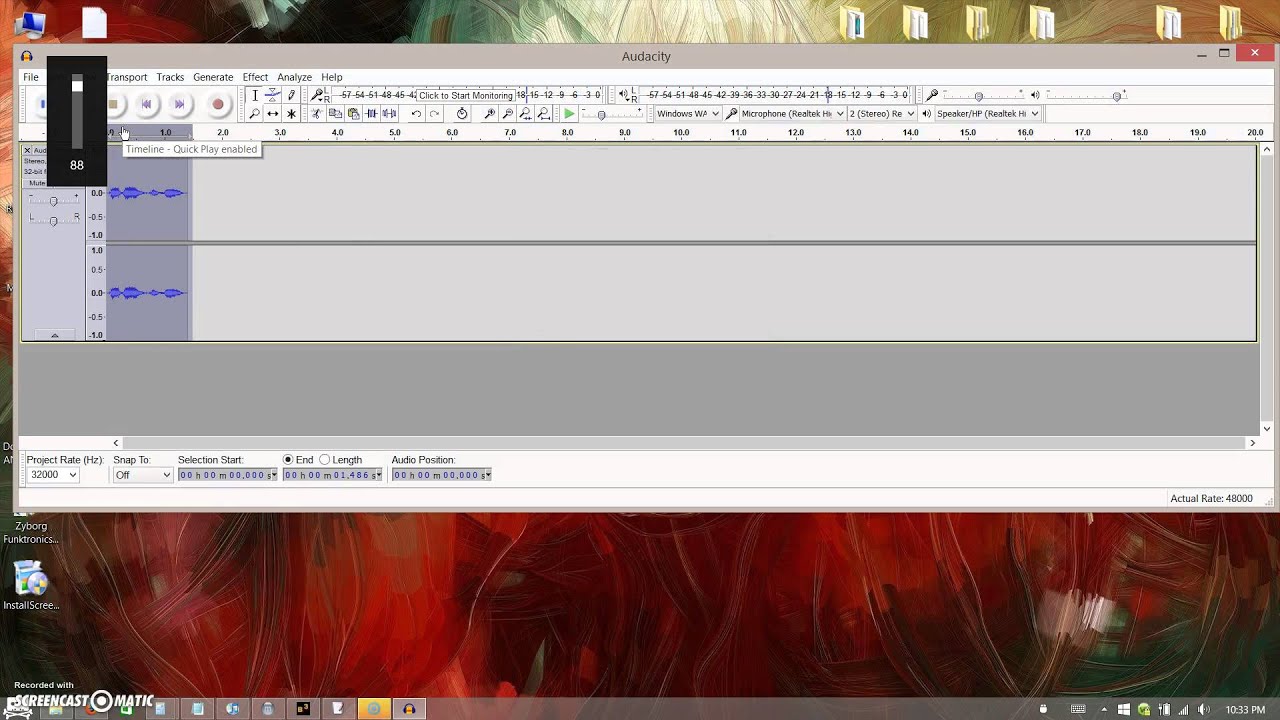Viewport: 1280px width, 720px height.
Task: Open Selection Start time format dropdown
Action: click(274, 475)
